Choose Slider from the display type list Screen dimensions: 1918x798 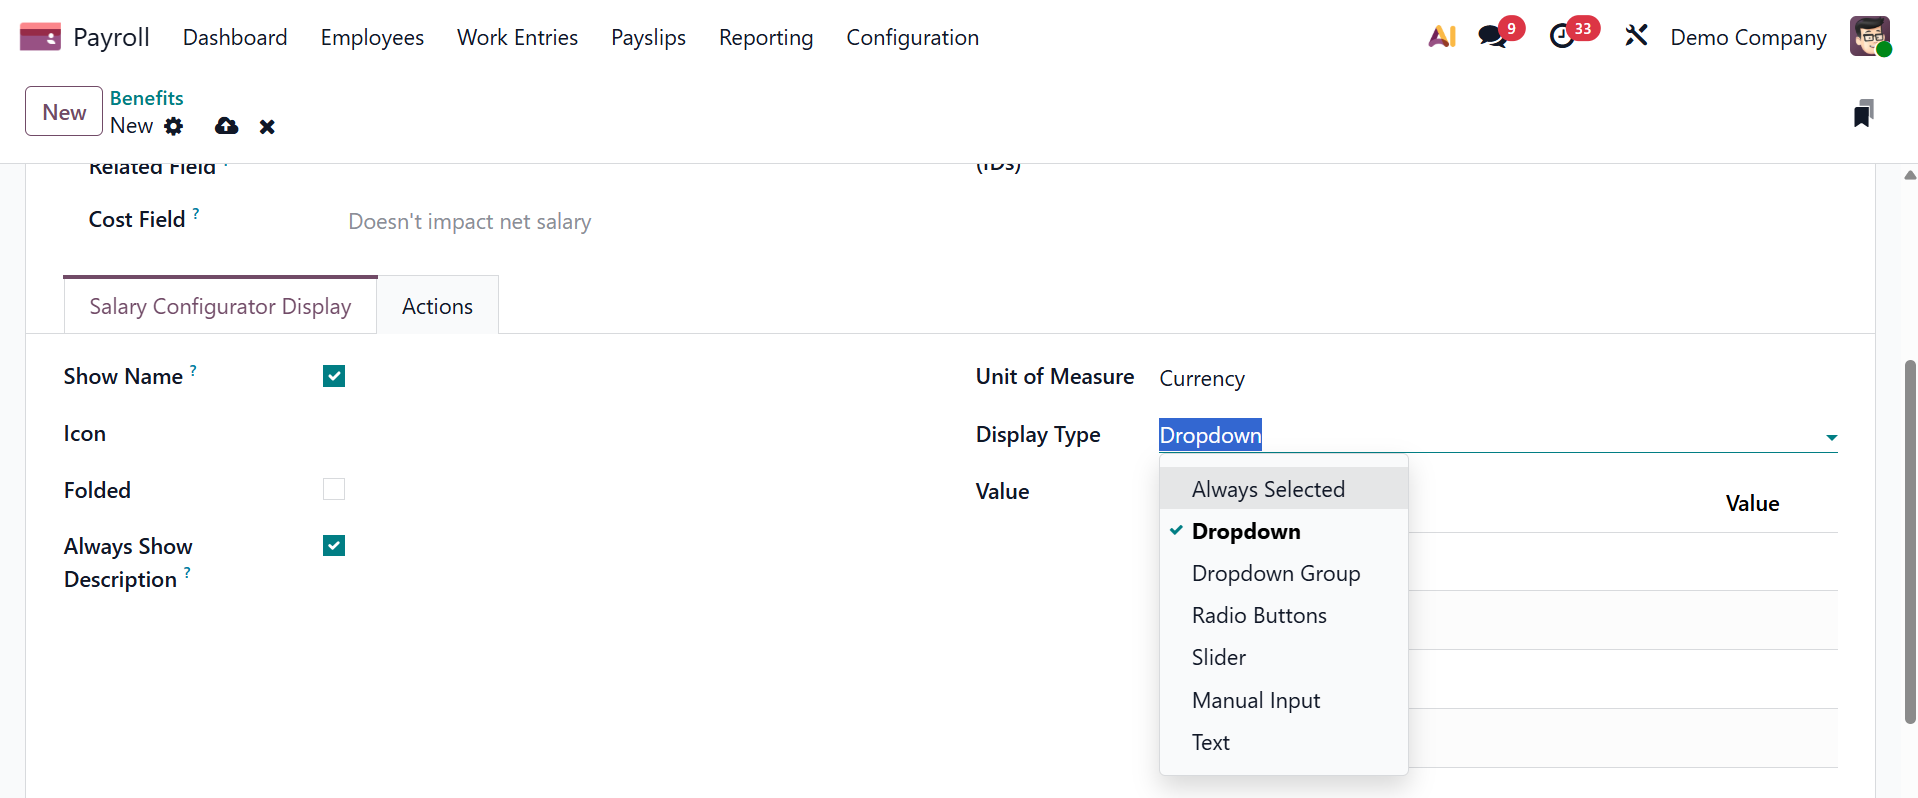(1219, 658)
